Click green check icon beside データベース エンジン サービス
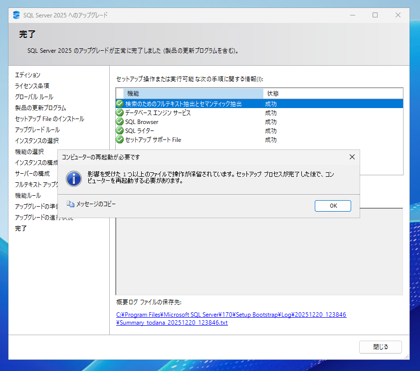Viewport: 420px width, 371px height. pyautogui.click(x=120, y=113)
